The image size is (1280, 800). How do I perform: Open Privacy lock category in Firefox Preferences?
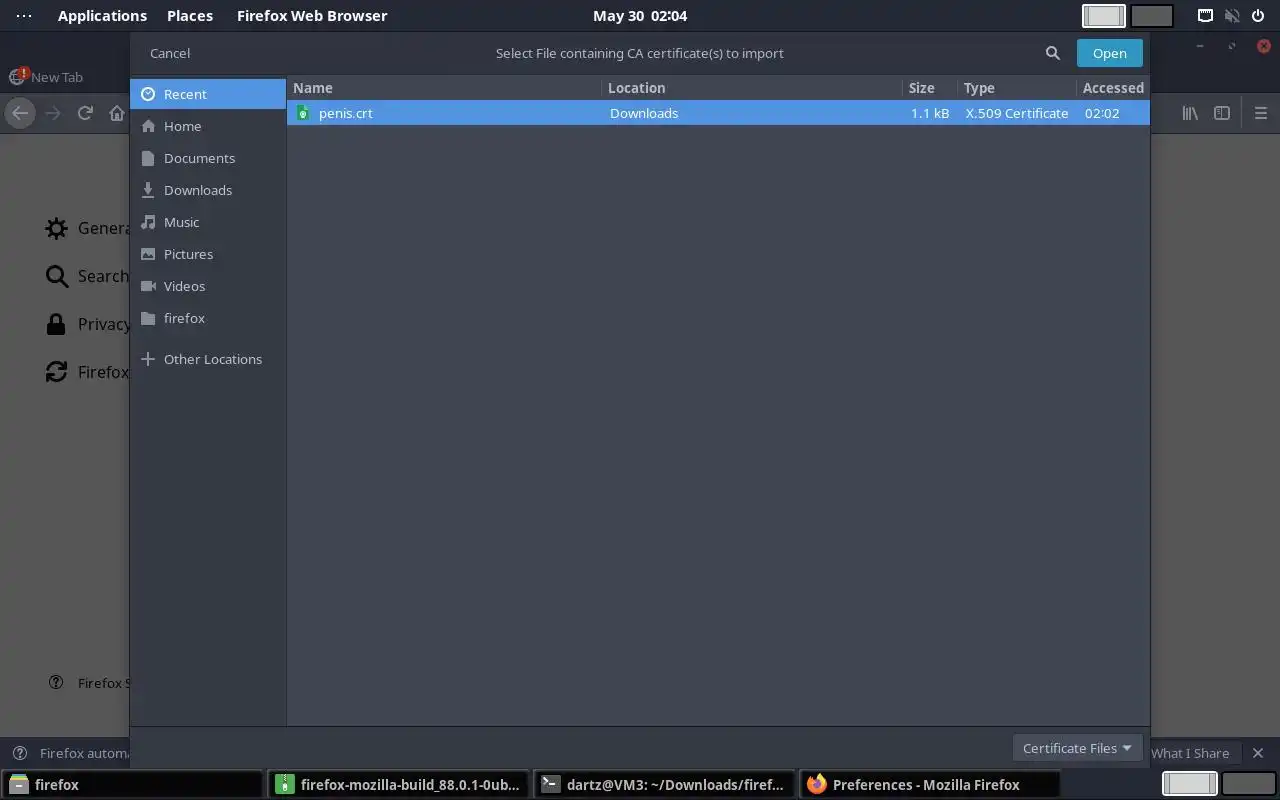click(x=57, y=324)
